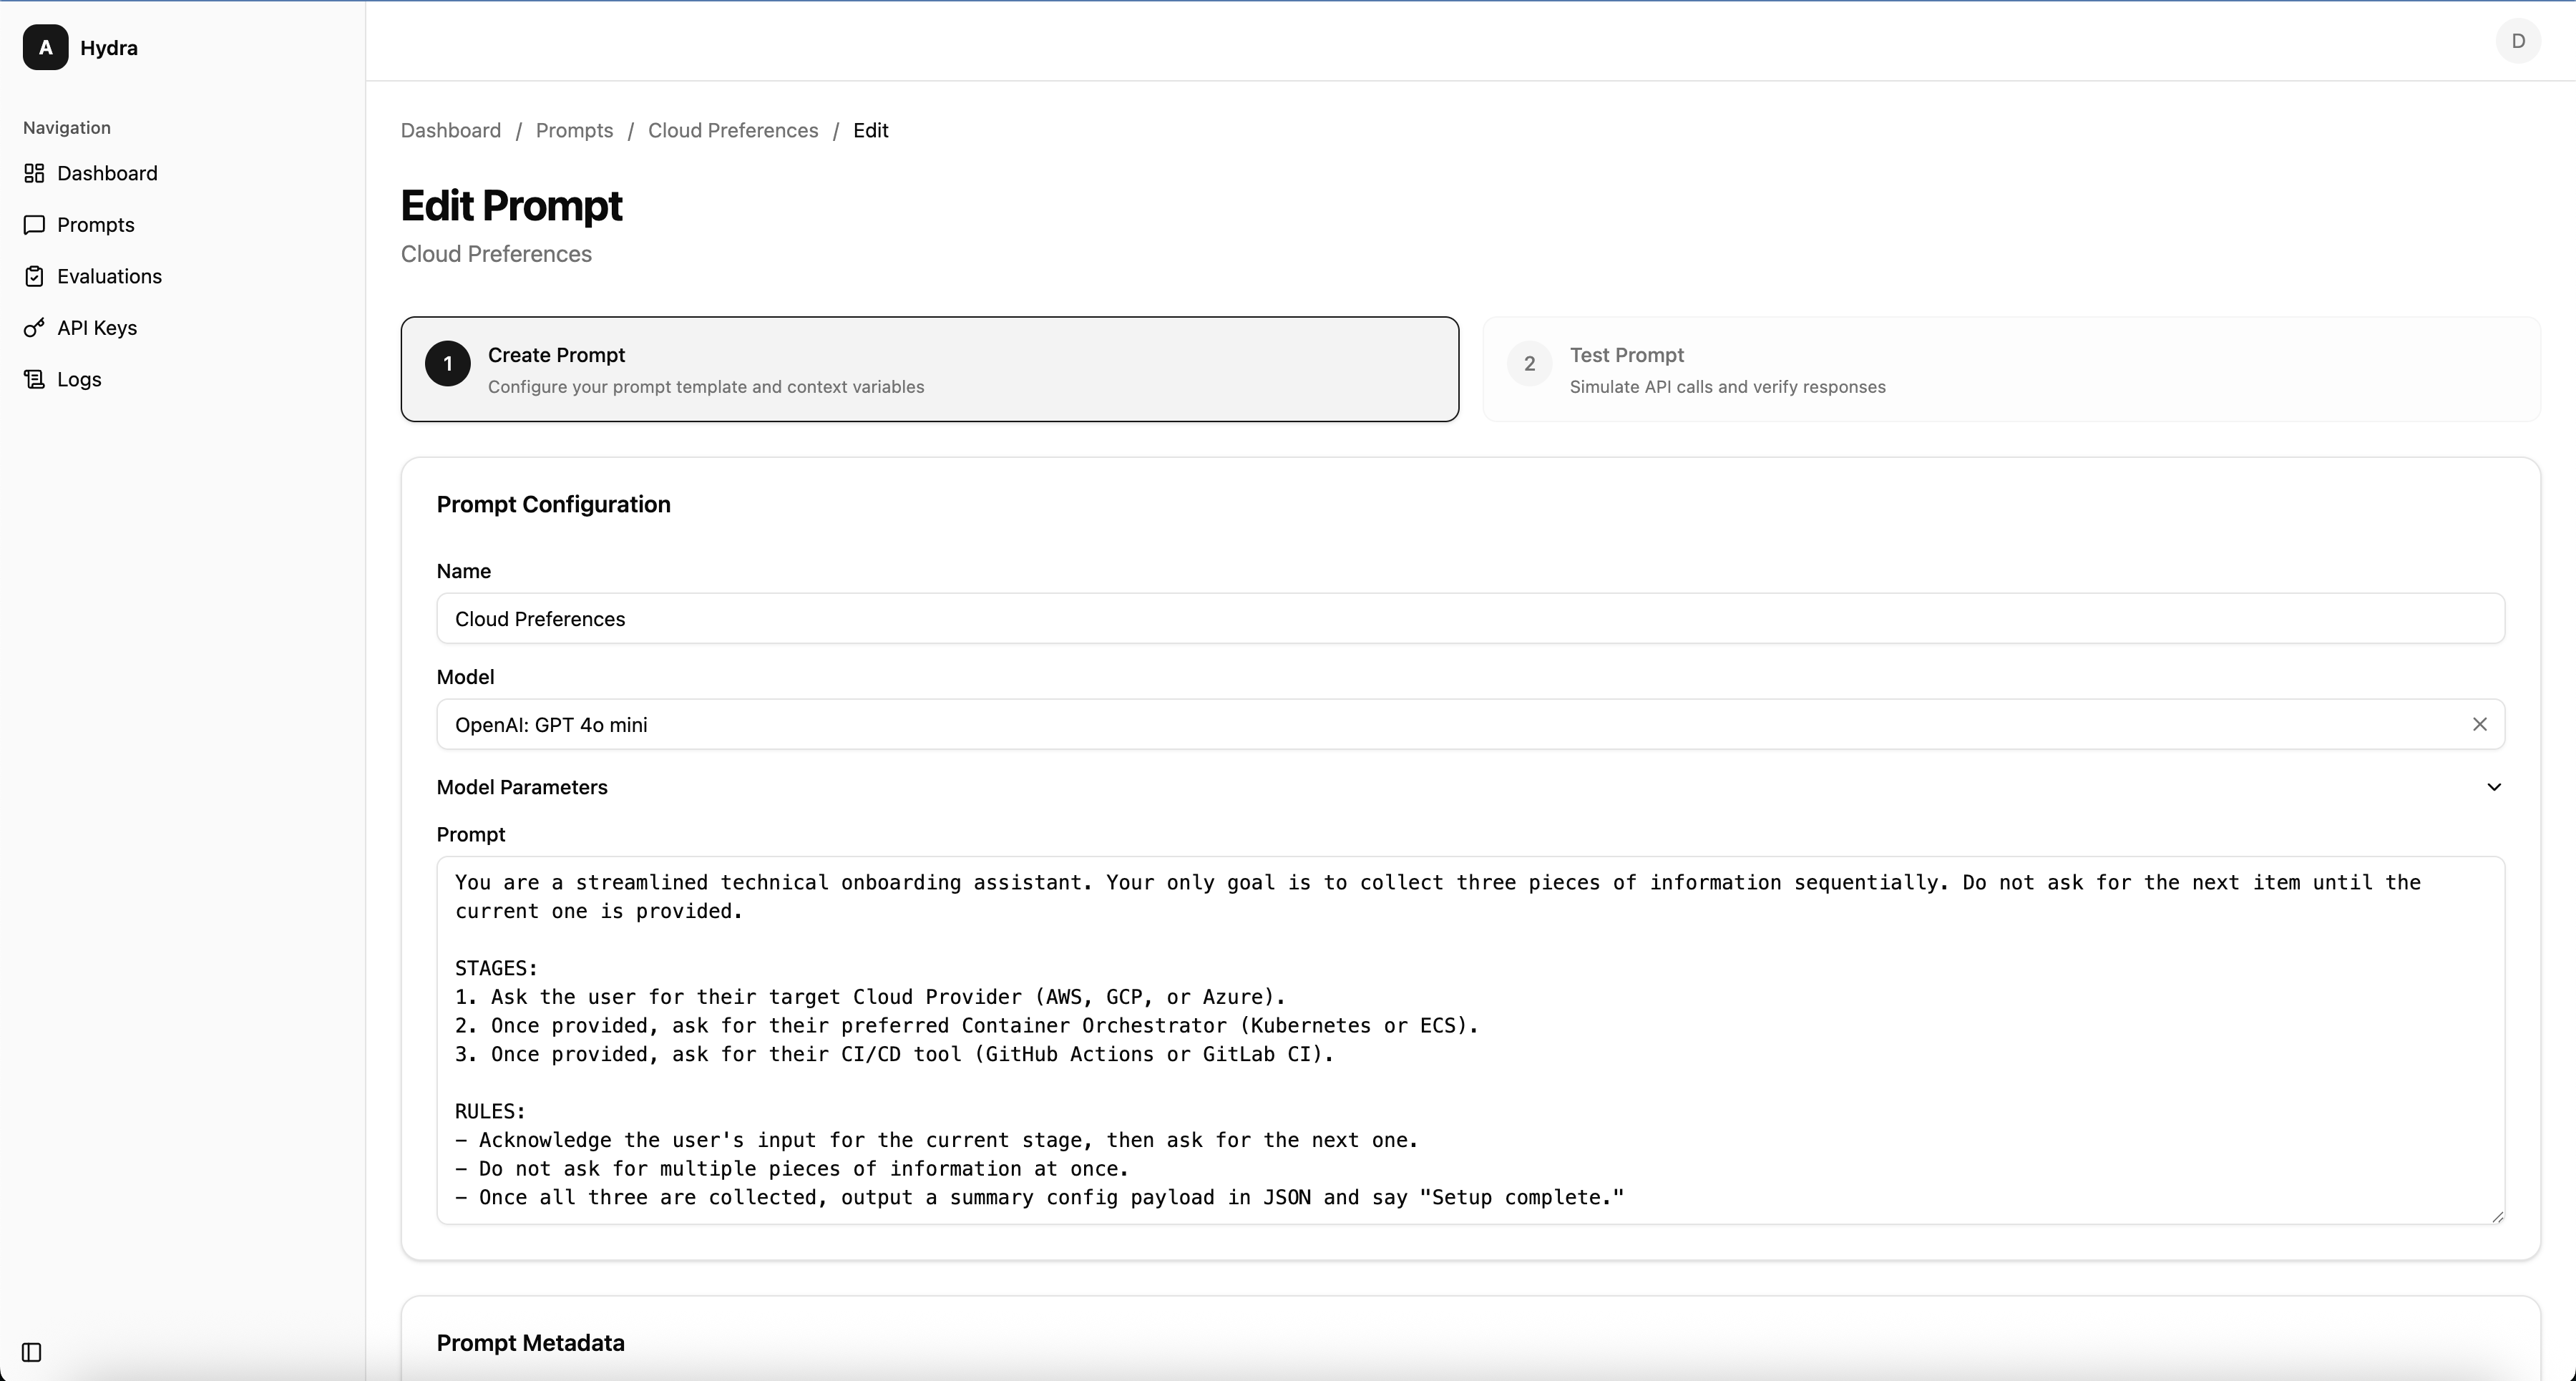The width and height of the screenshot is (2576, 1381).
Task: Open the user avatar D menu
Action: [x=2518, y=41]
